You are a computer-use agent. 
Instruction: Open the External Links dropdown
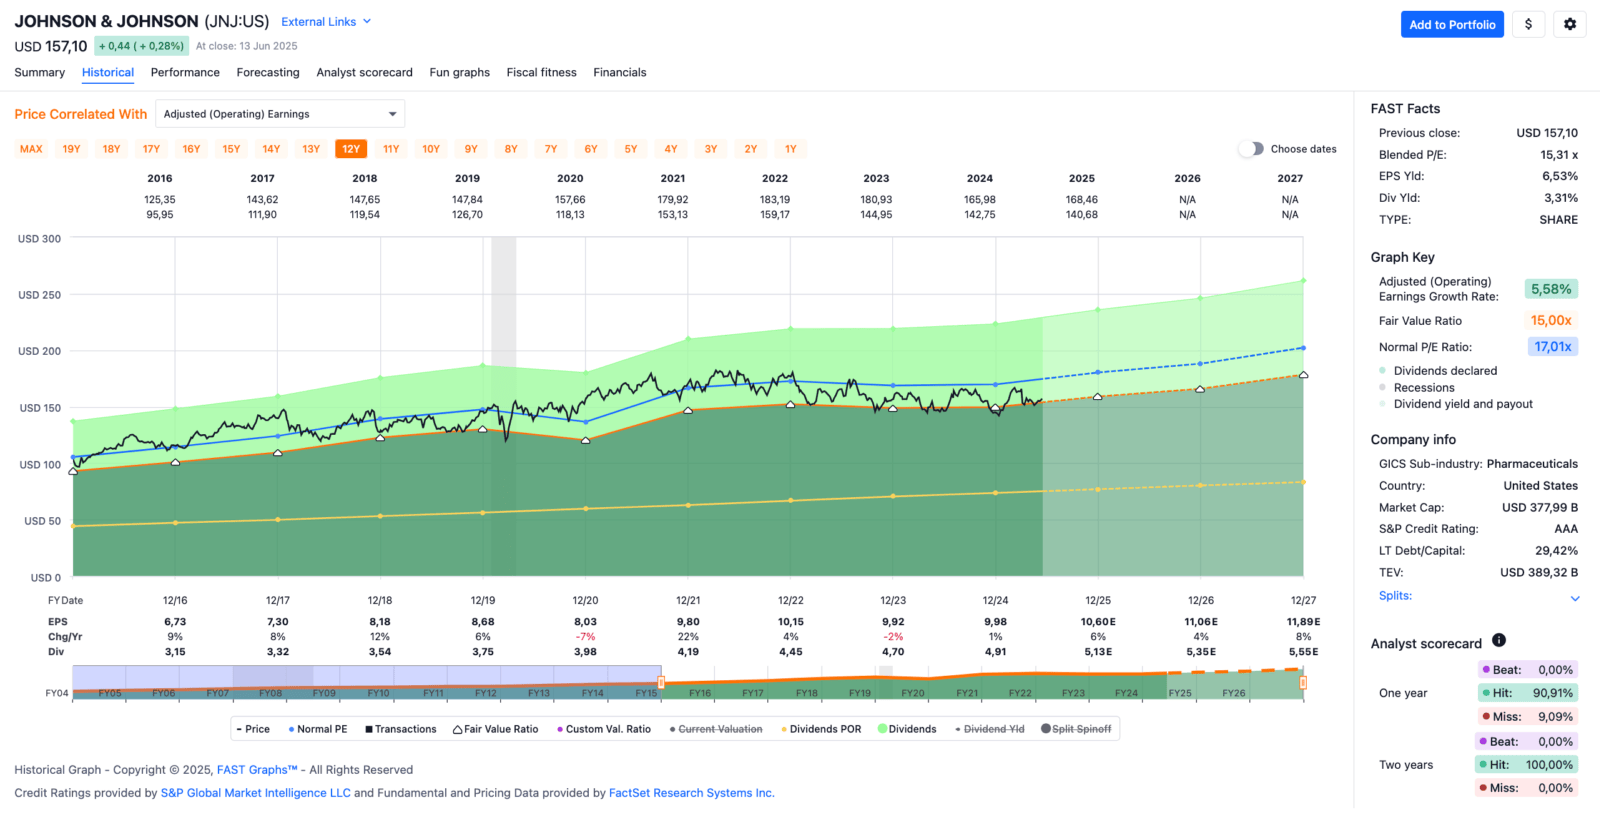coord(326,21)
